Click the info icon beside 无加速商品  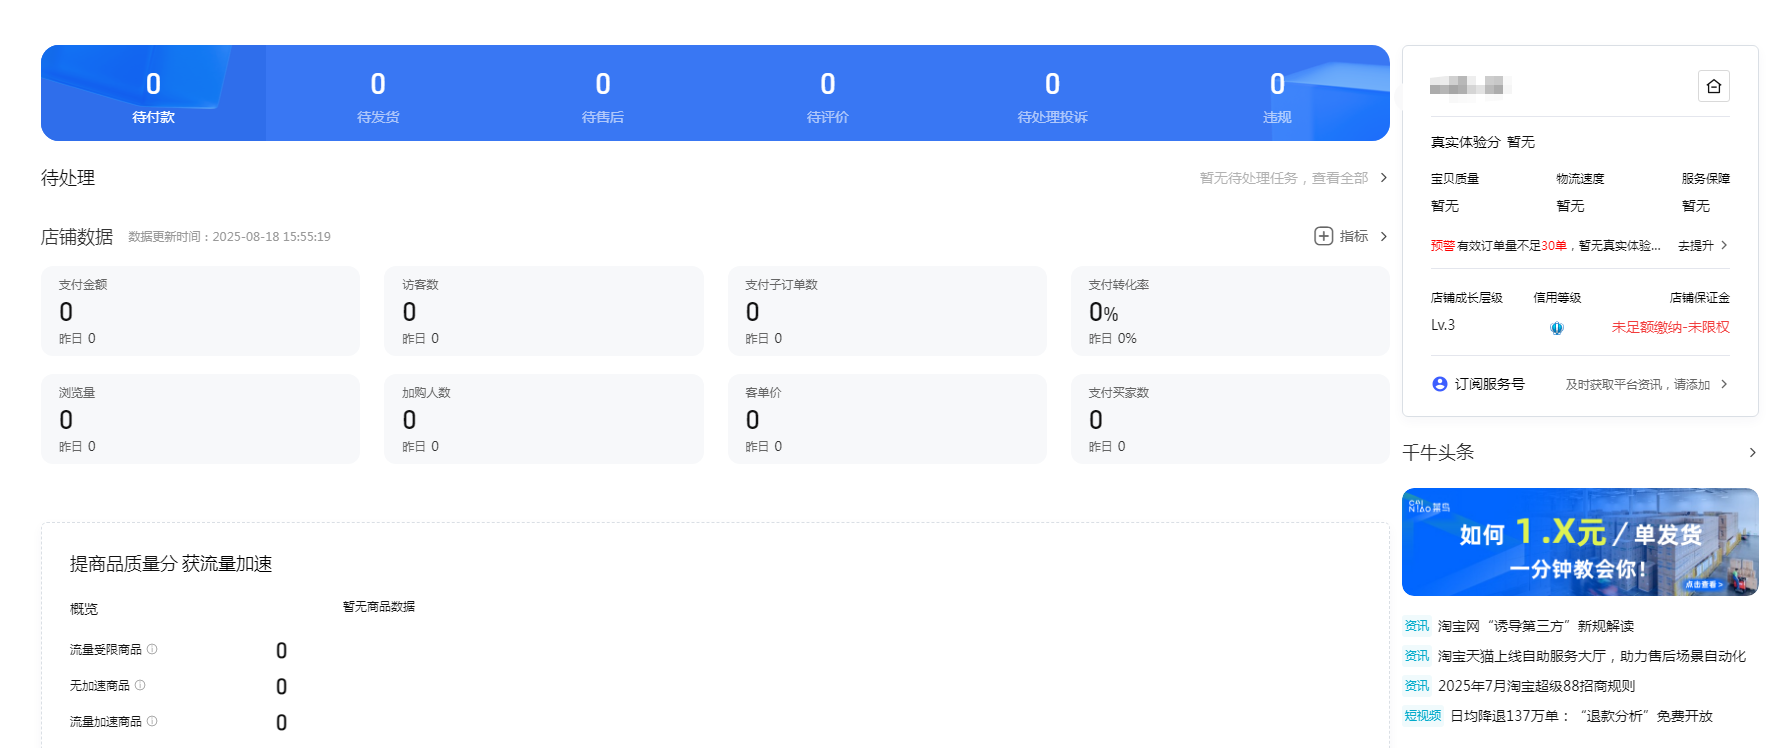[140, 685]
